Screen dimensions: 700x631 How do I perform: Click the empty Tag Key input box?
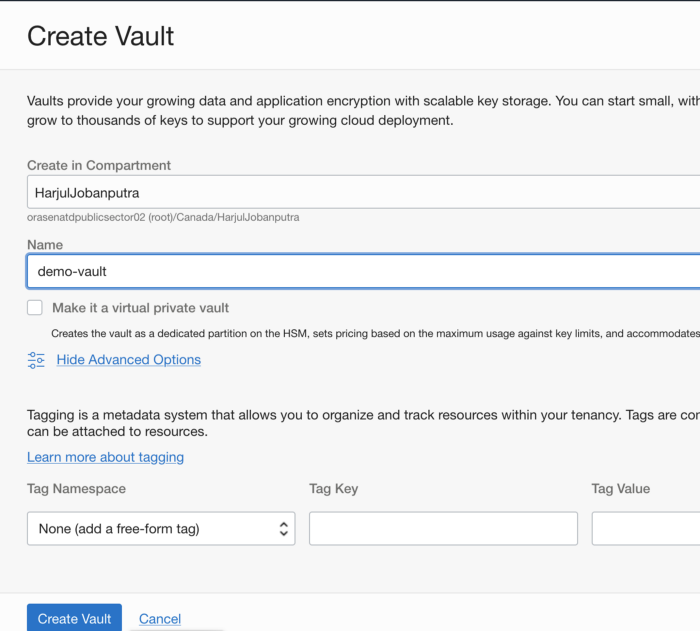point(443,528)
